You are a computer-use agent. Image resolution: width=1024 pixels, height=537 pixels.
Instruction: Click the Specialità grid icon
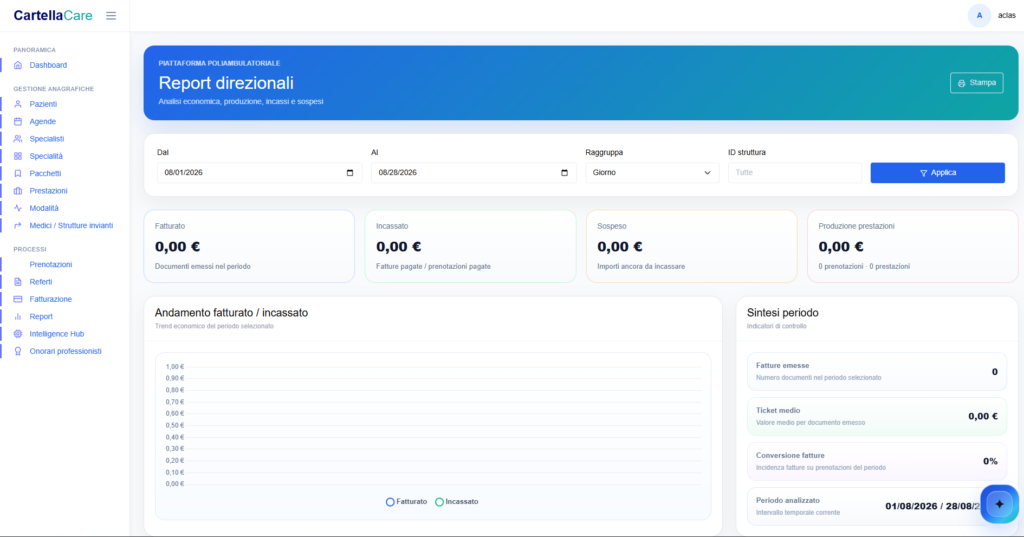click(18, 156)
